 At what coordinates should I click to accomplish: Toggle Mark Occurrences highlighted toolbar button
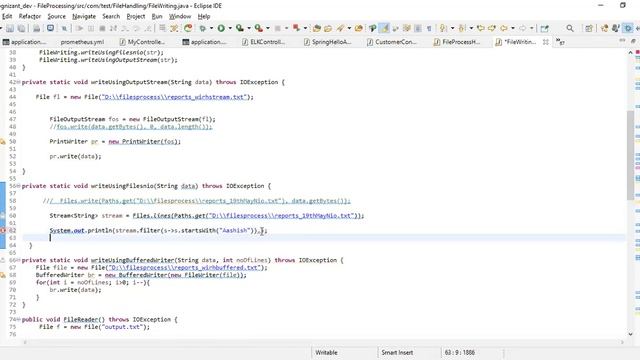(x=384, y=28)
